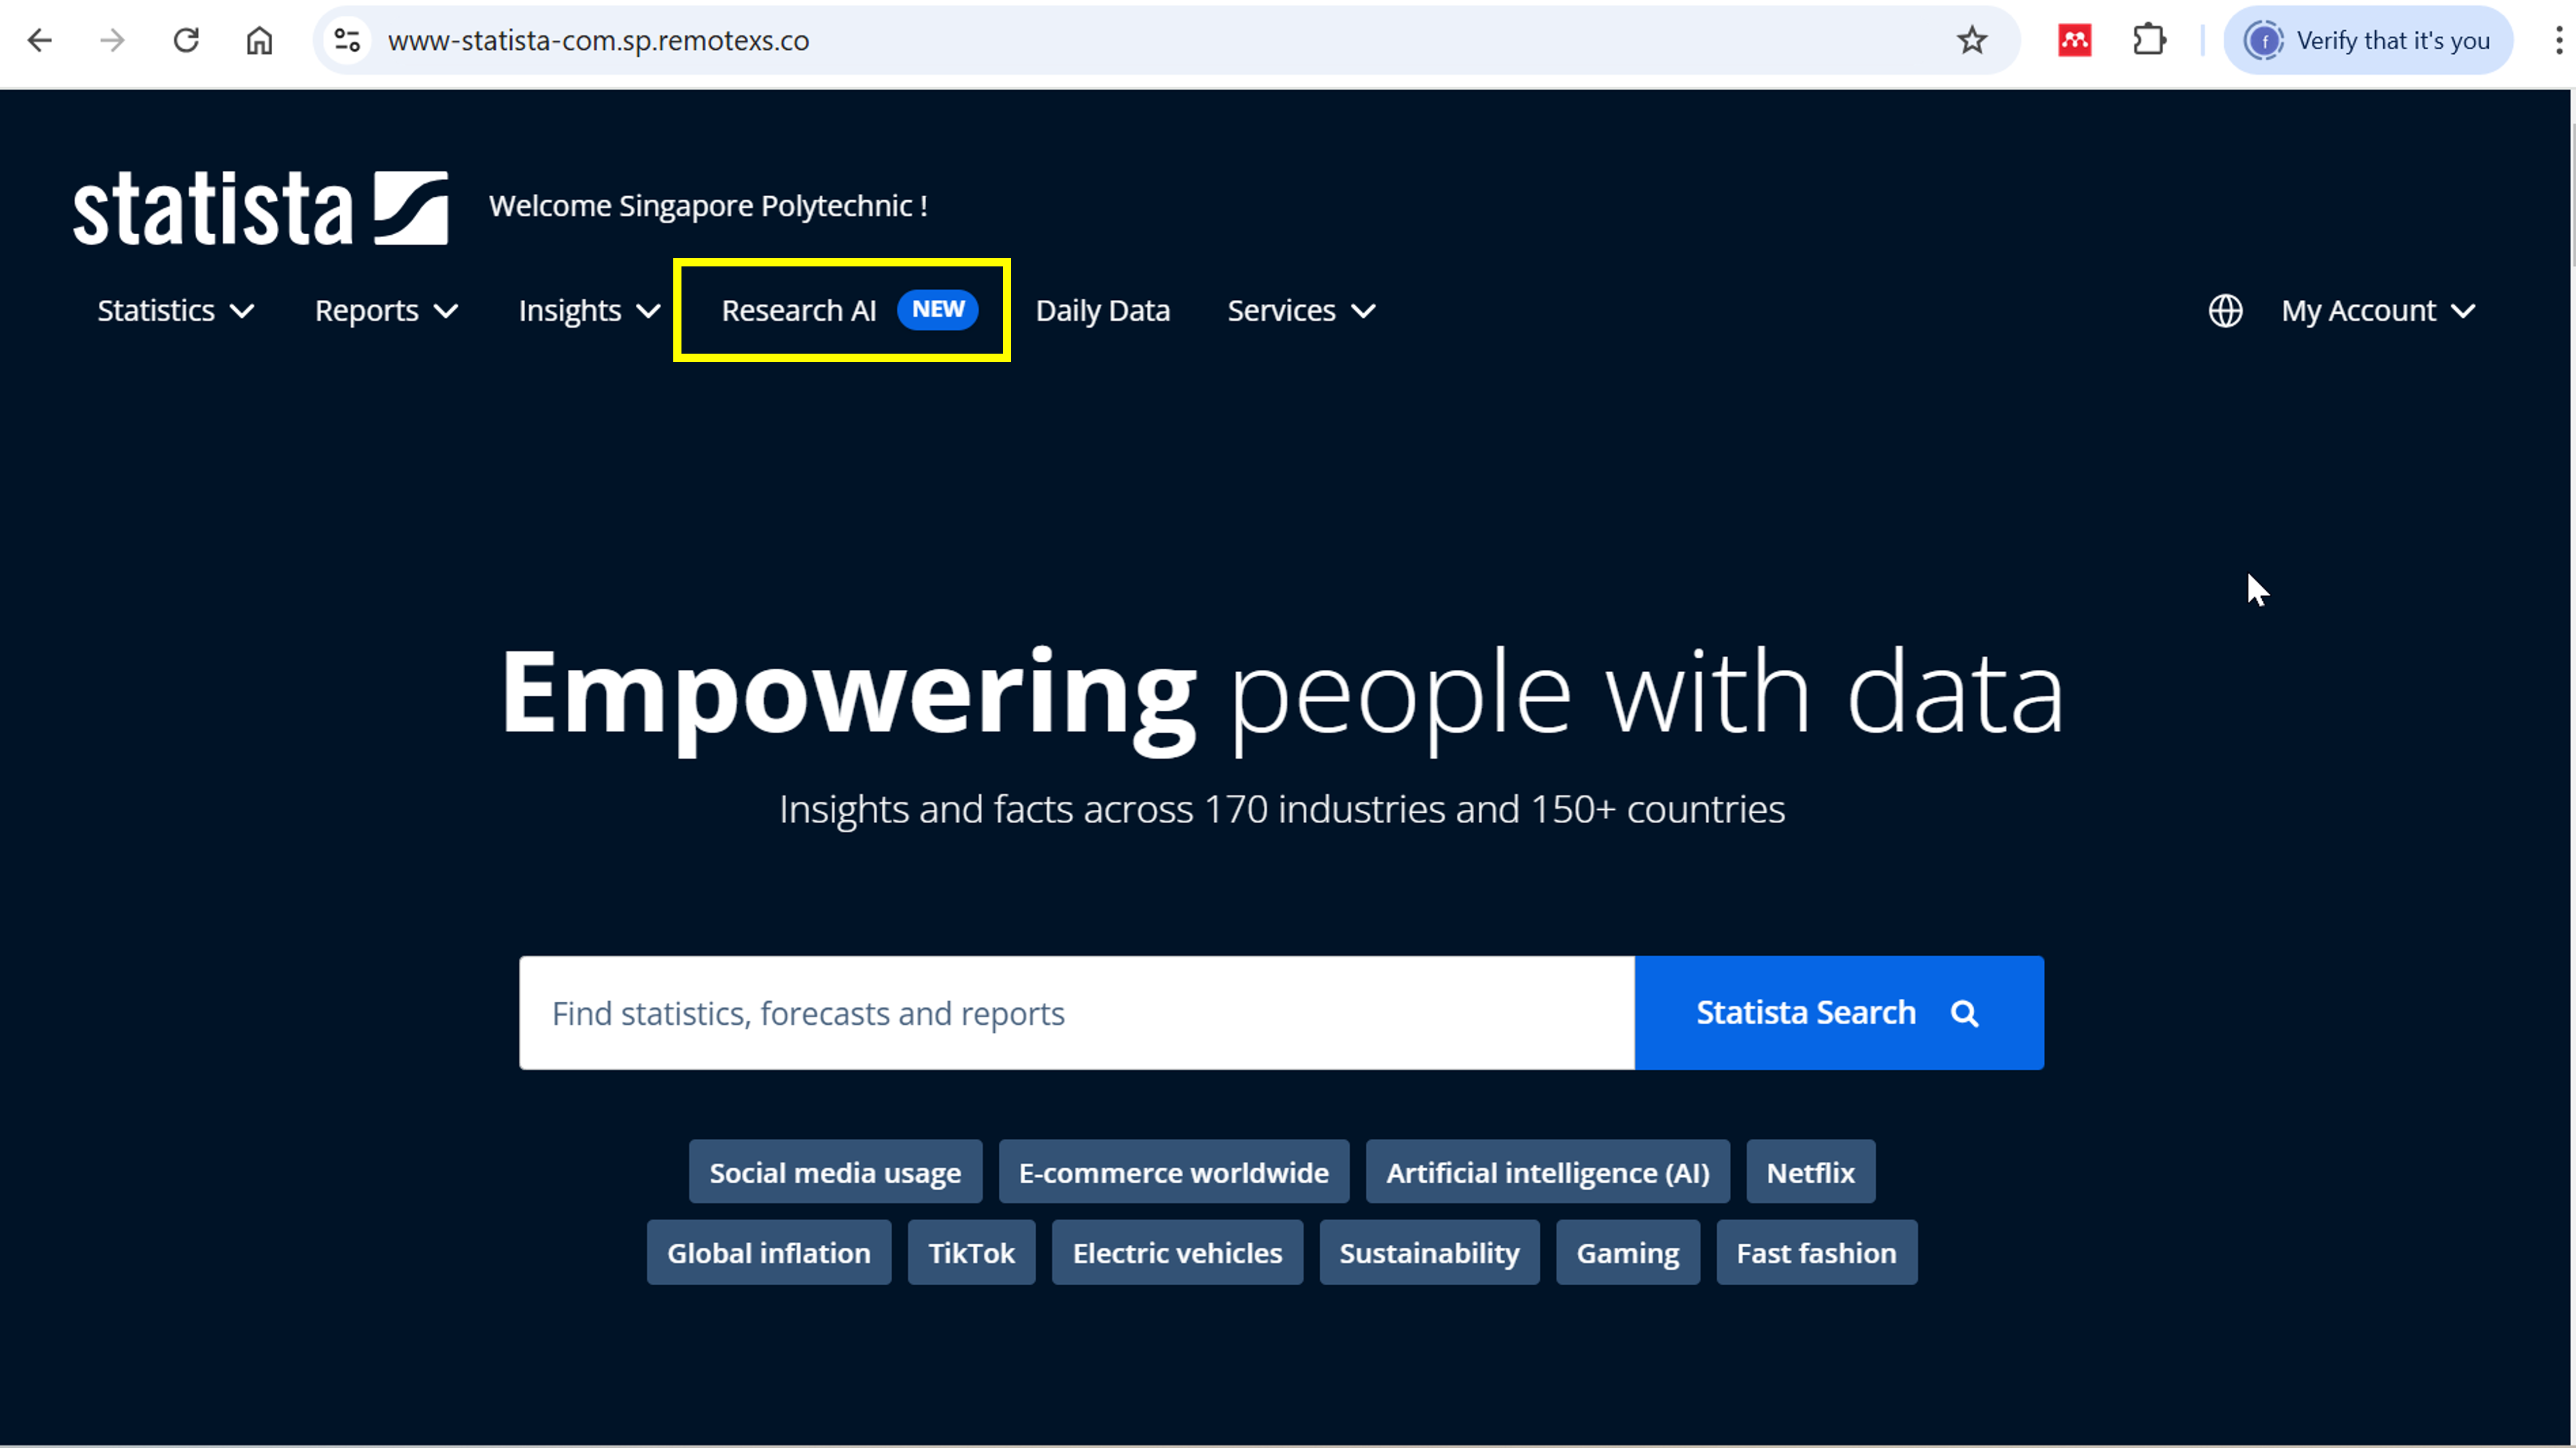Open the globe language selector icon
The image size is (2576, 1448).
coord(2225,311)
